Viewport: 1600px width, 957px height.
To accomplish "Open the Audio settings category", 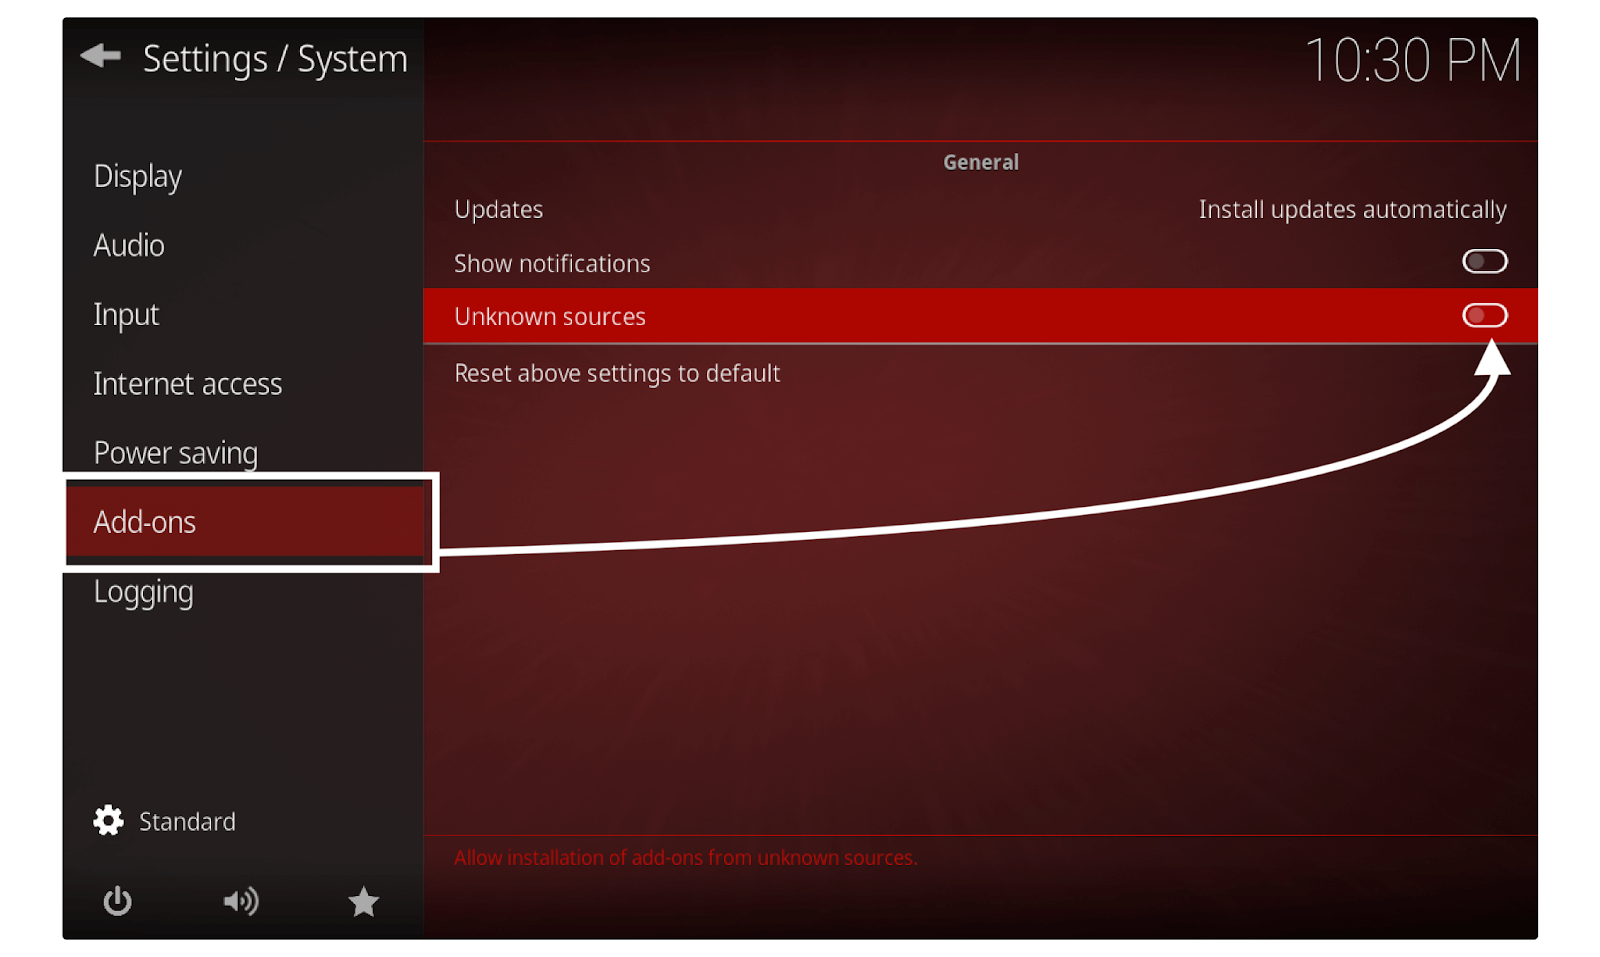I will [129, 245].
